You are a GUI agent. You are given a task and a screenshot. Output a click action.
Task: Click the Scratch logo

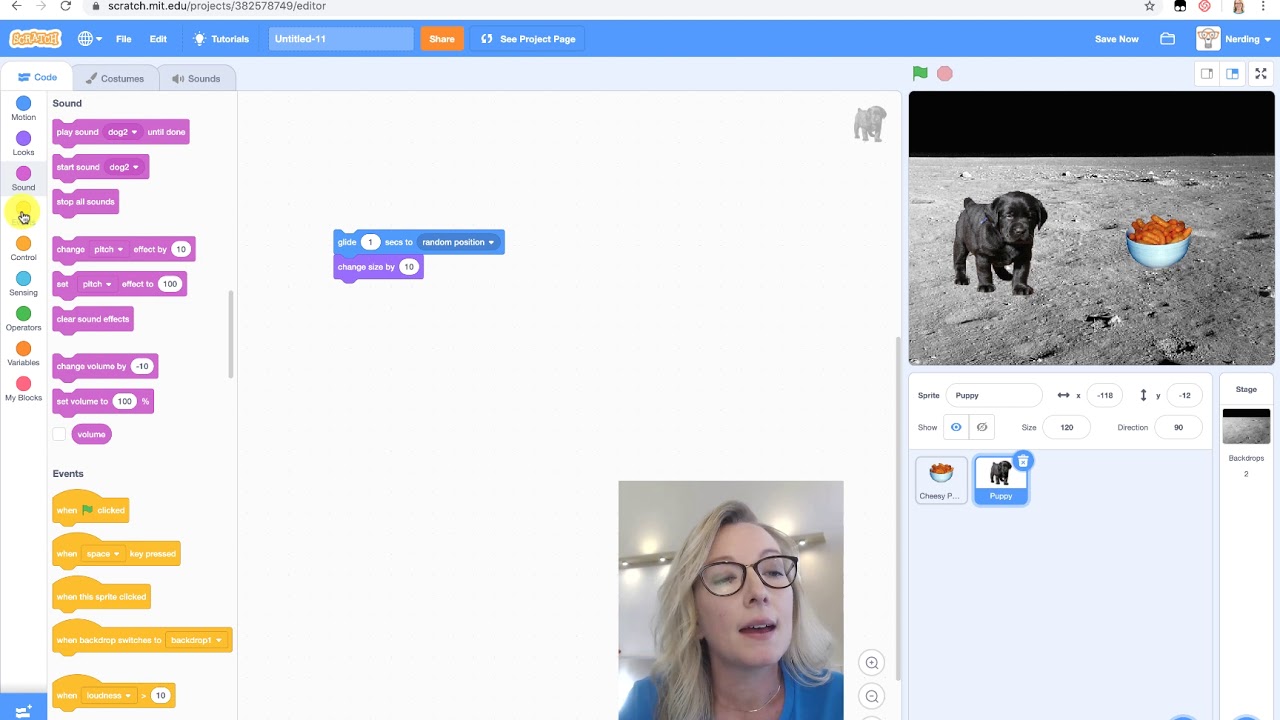pos(35,39)
